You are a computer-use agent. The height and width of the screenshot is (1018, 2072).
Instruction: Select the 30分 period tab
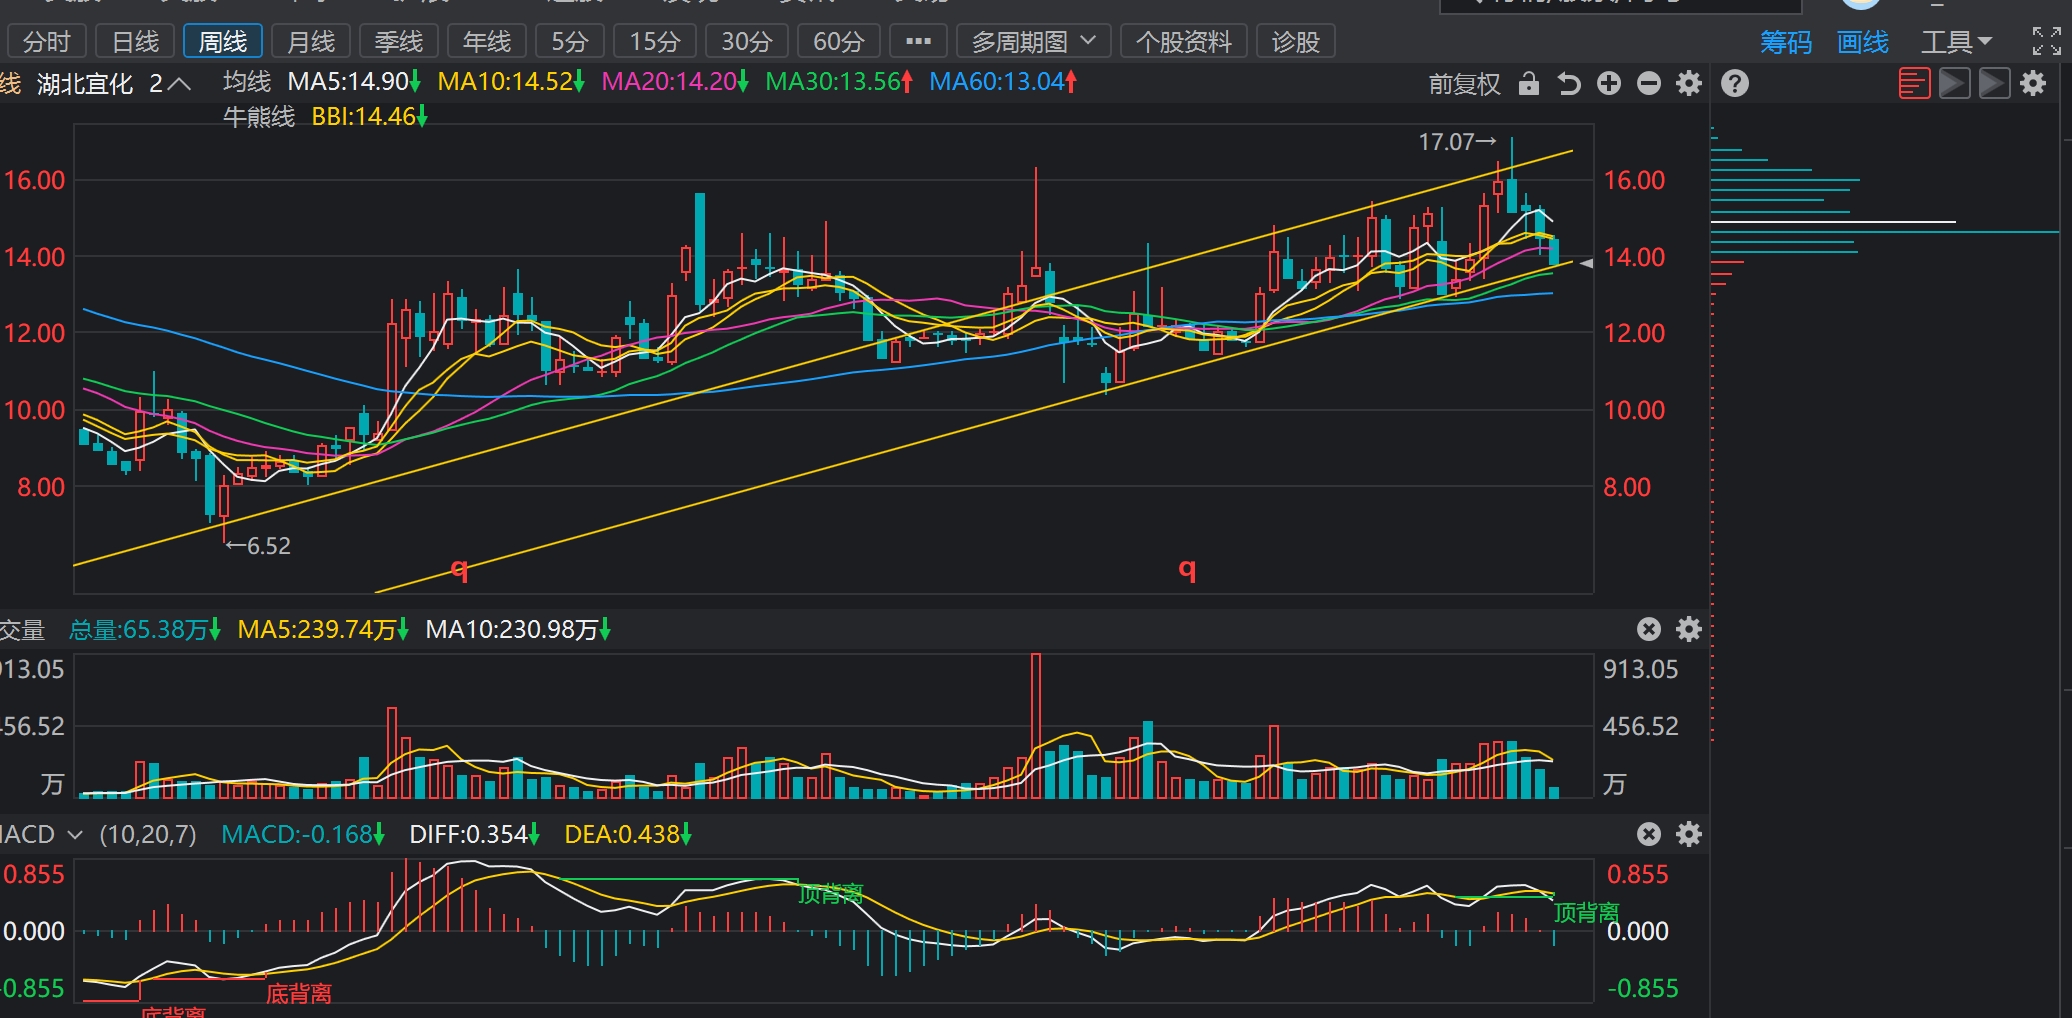tap(747, 41)
